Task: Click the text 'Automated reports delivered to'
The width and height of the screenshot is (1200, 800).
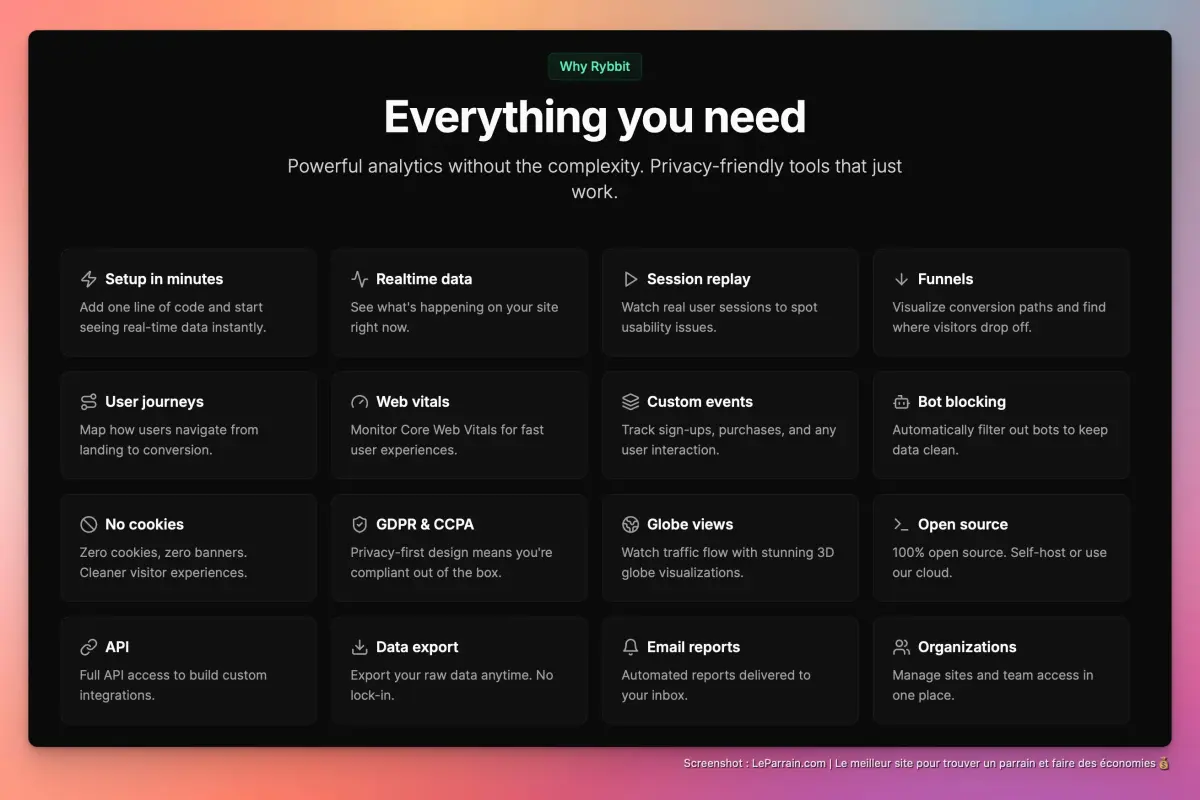Action: tap(716, 675)
